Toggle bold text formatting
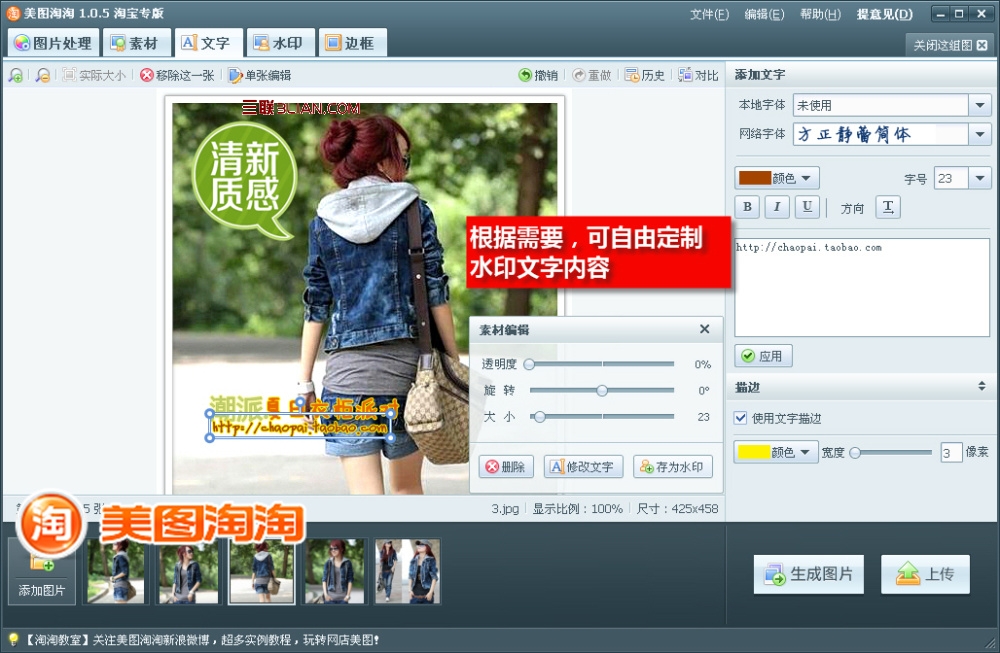 click(x=747, y=207)
